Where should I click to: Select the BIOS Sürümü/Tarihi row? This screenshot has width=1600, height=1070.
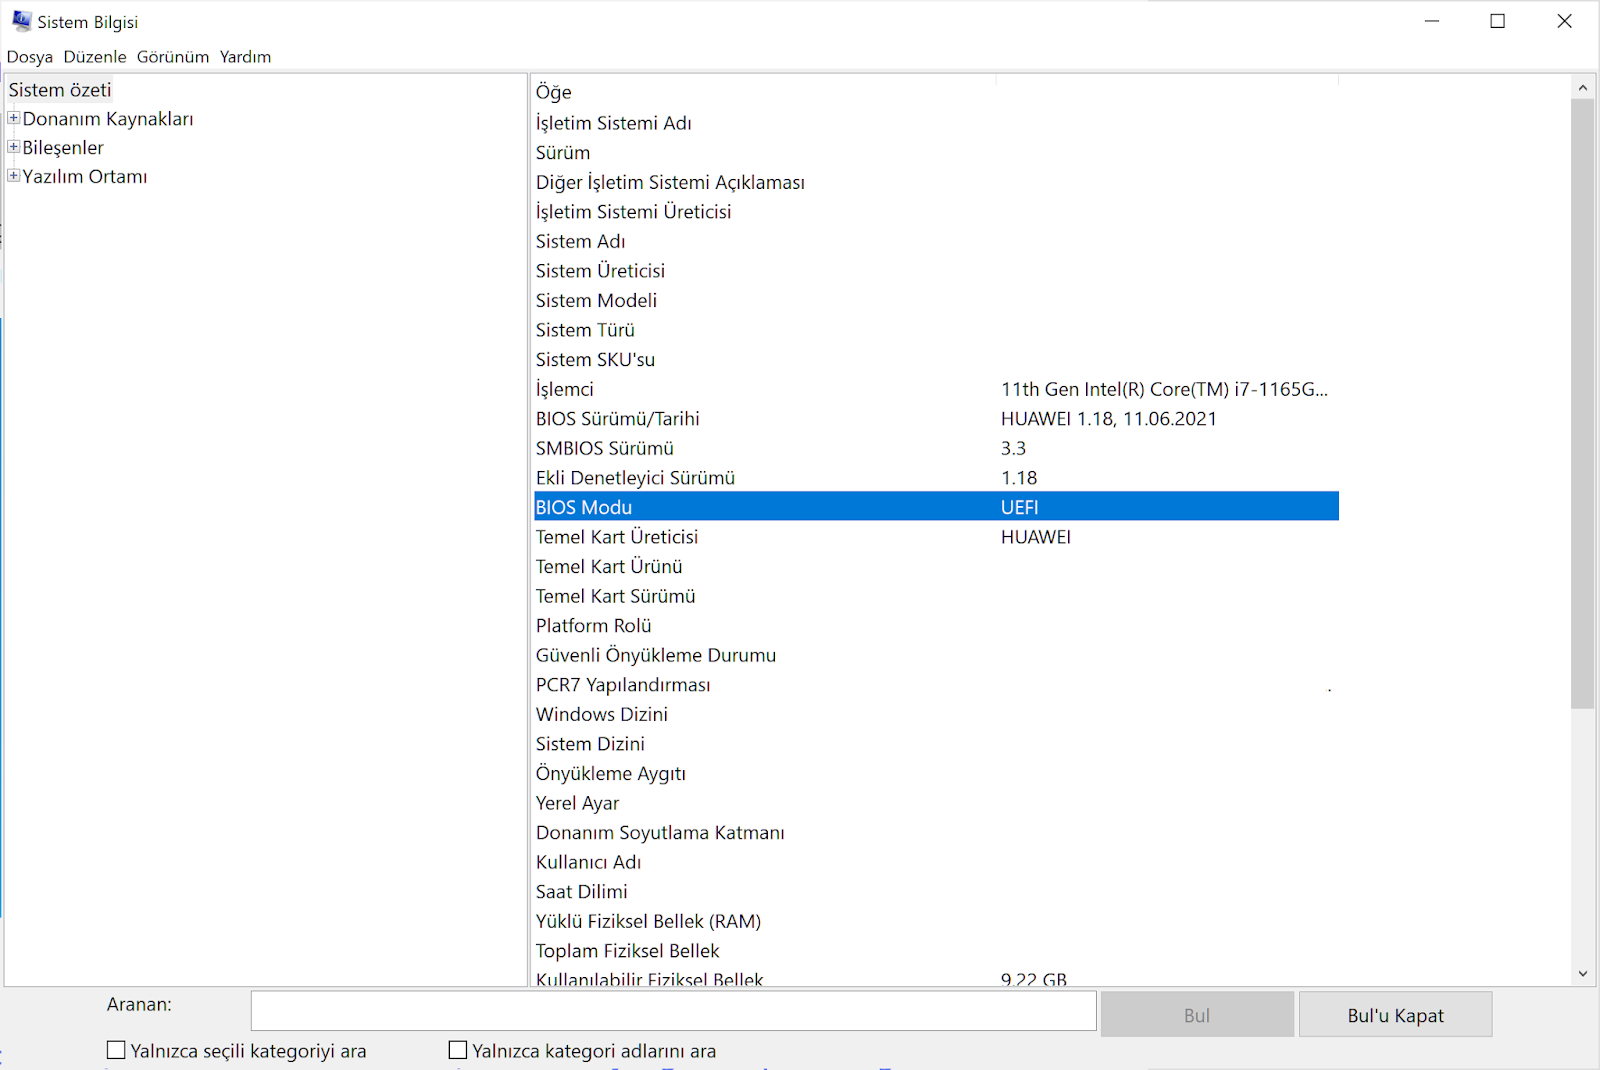(x=937, y=419)
